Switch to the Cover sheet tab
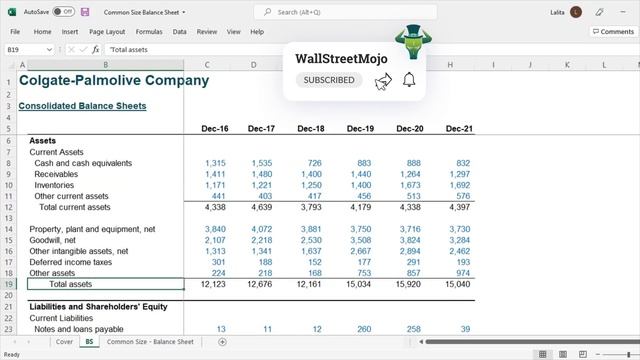Image resolution: width=640 pixels, height=360 pixels. [x=64, y=342]
